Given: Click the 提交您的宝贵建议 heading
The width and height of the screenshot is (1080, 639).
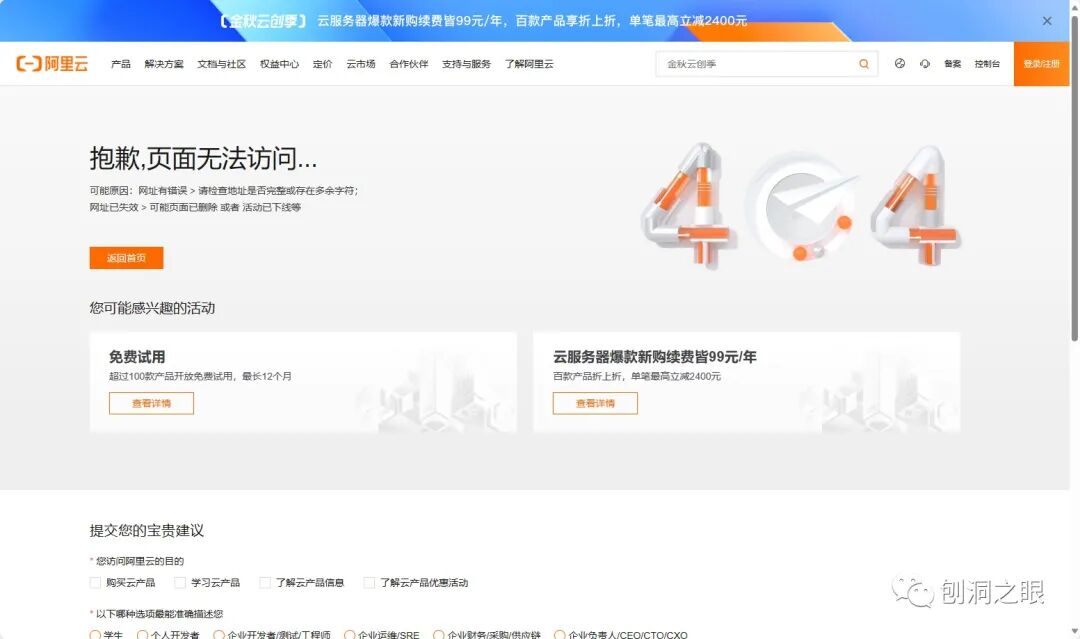Looking at the screenshot, I should 147,530.
